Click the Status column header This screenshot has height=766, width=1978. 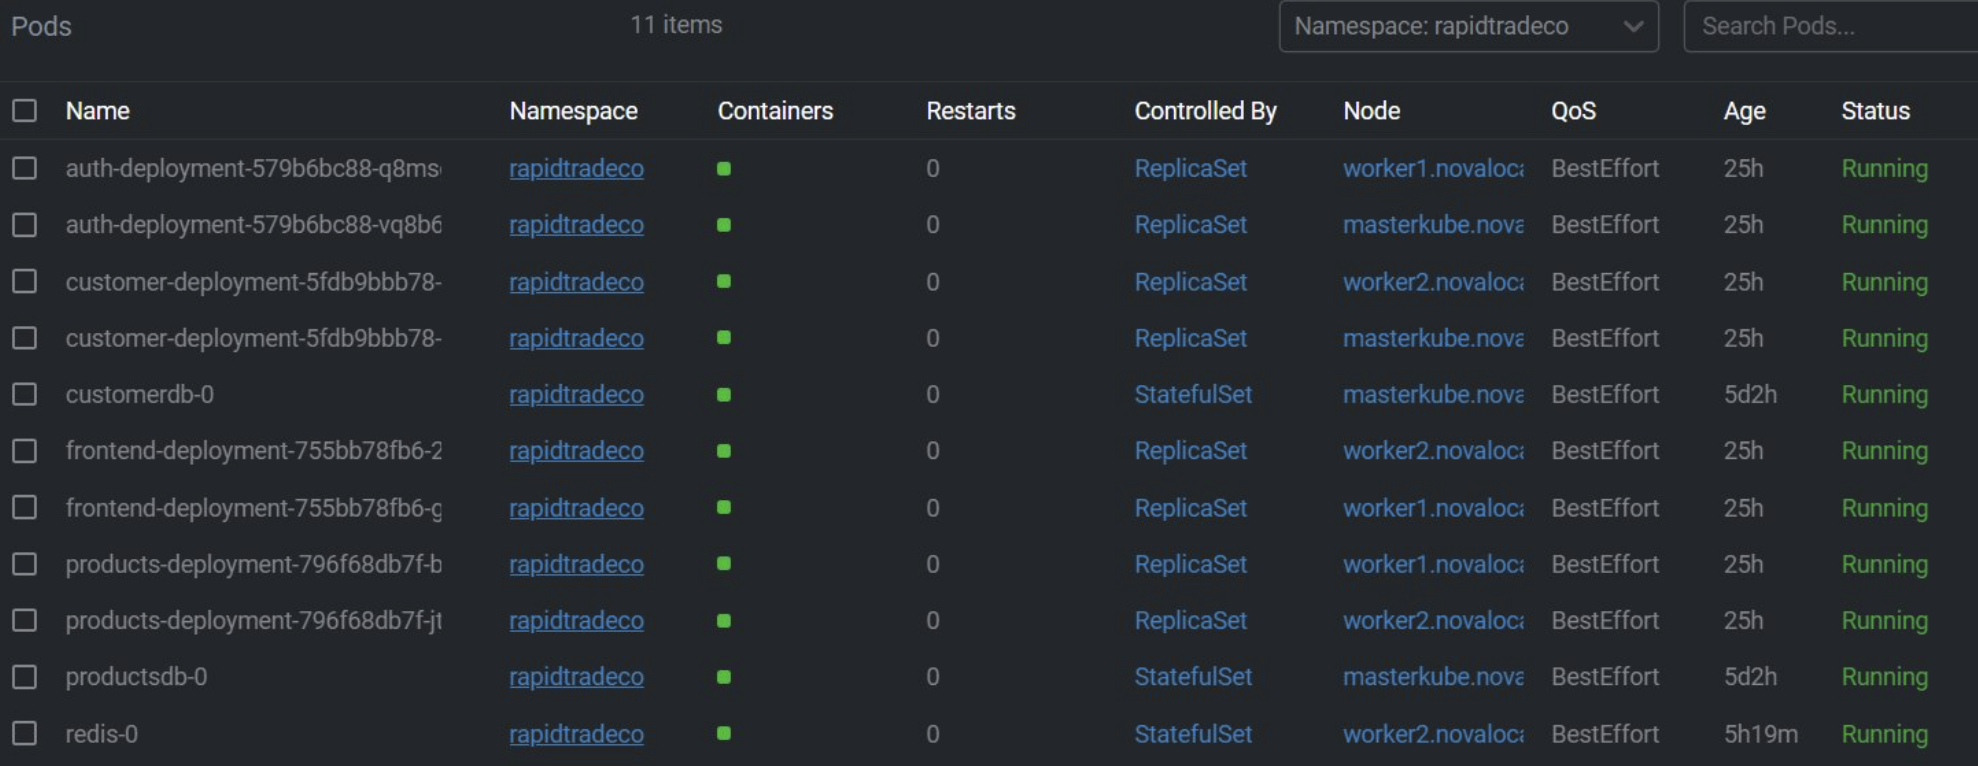(x=1875, y=111)
